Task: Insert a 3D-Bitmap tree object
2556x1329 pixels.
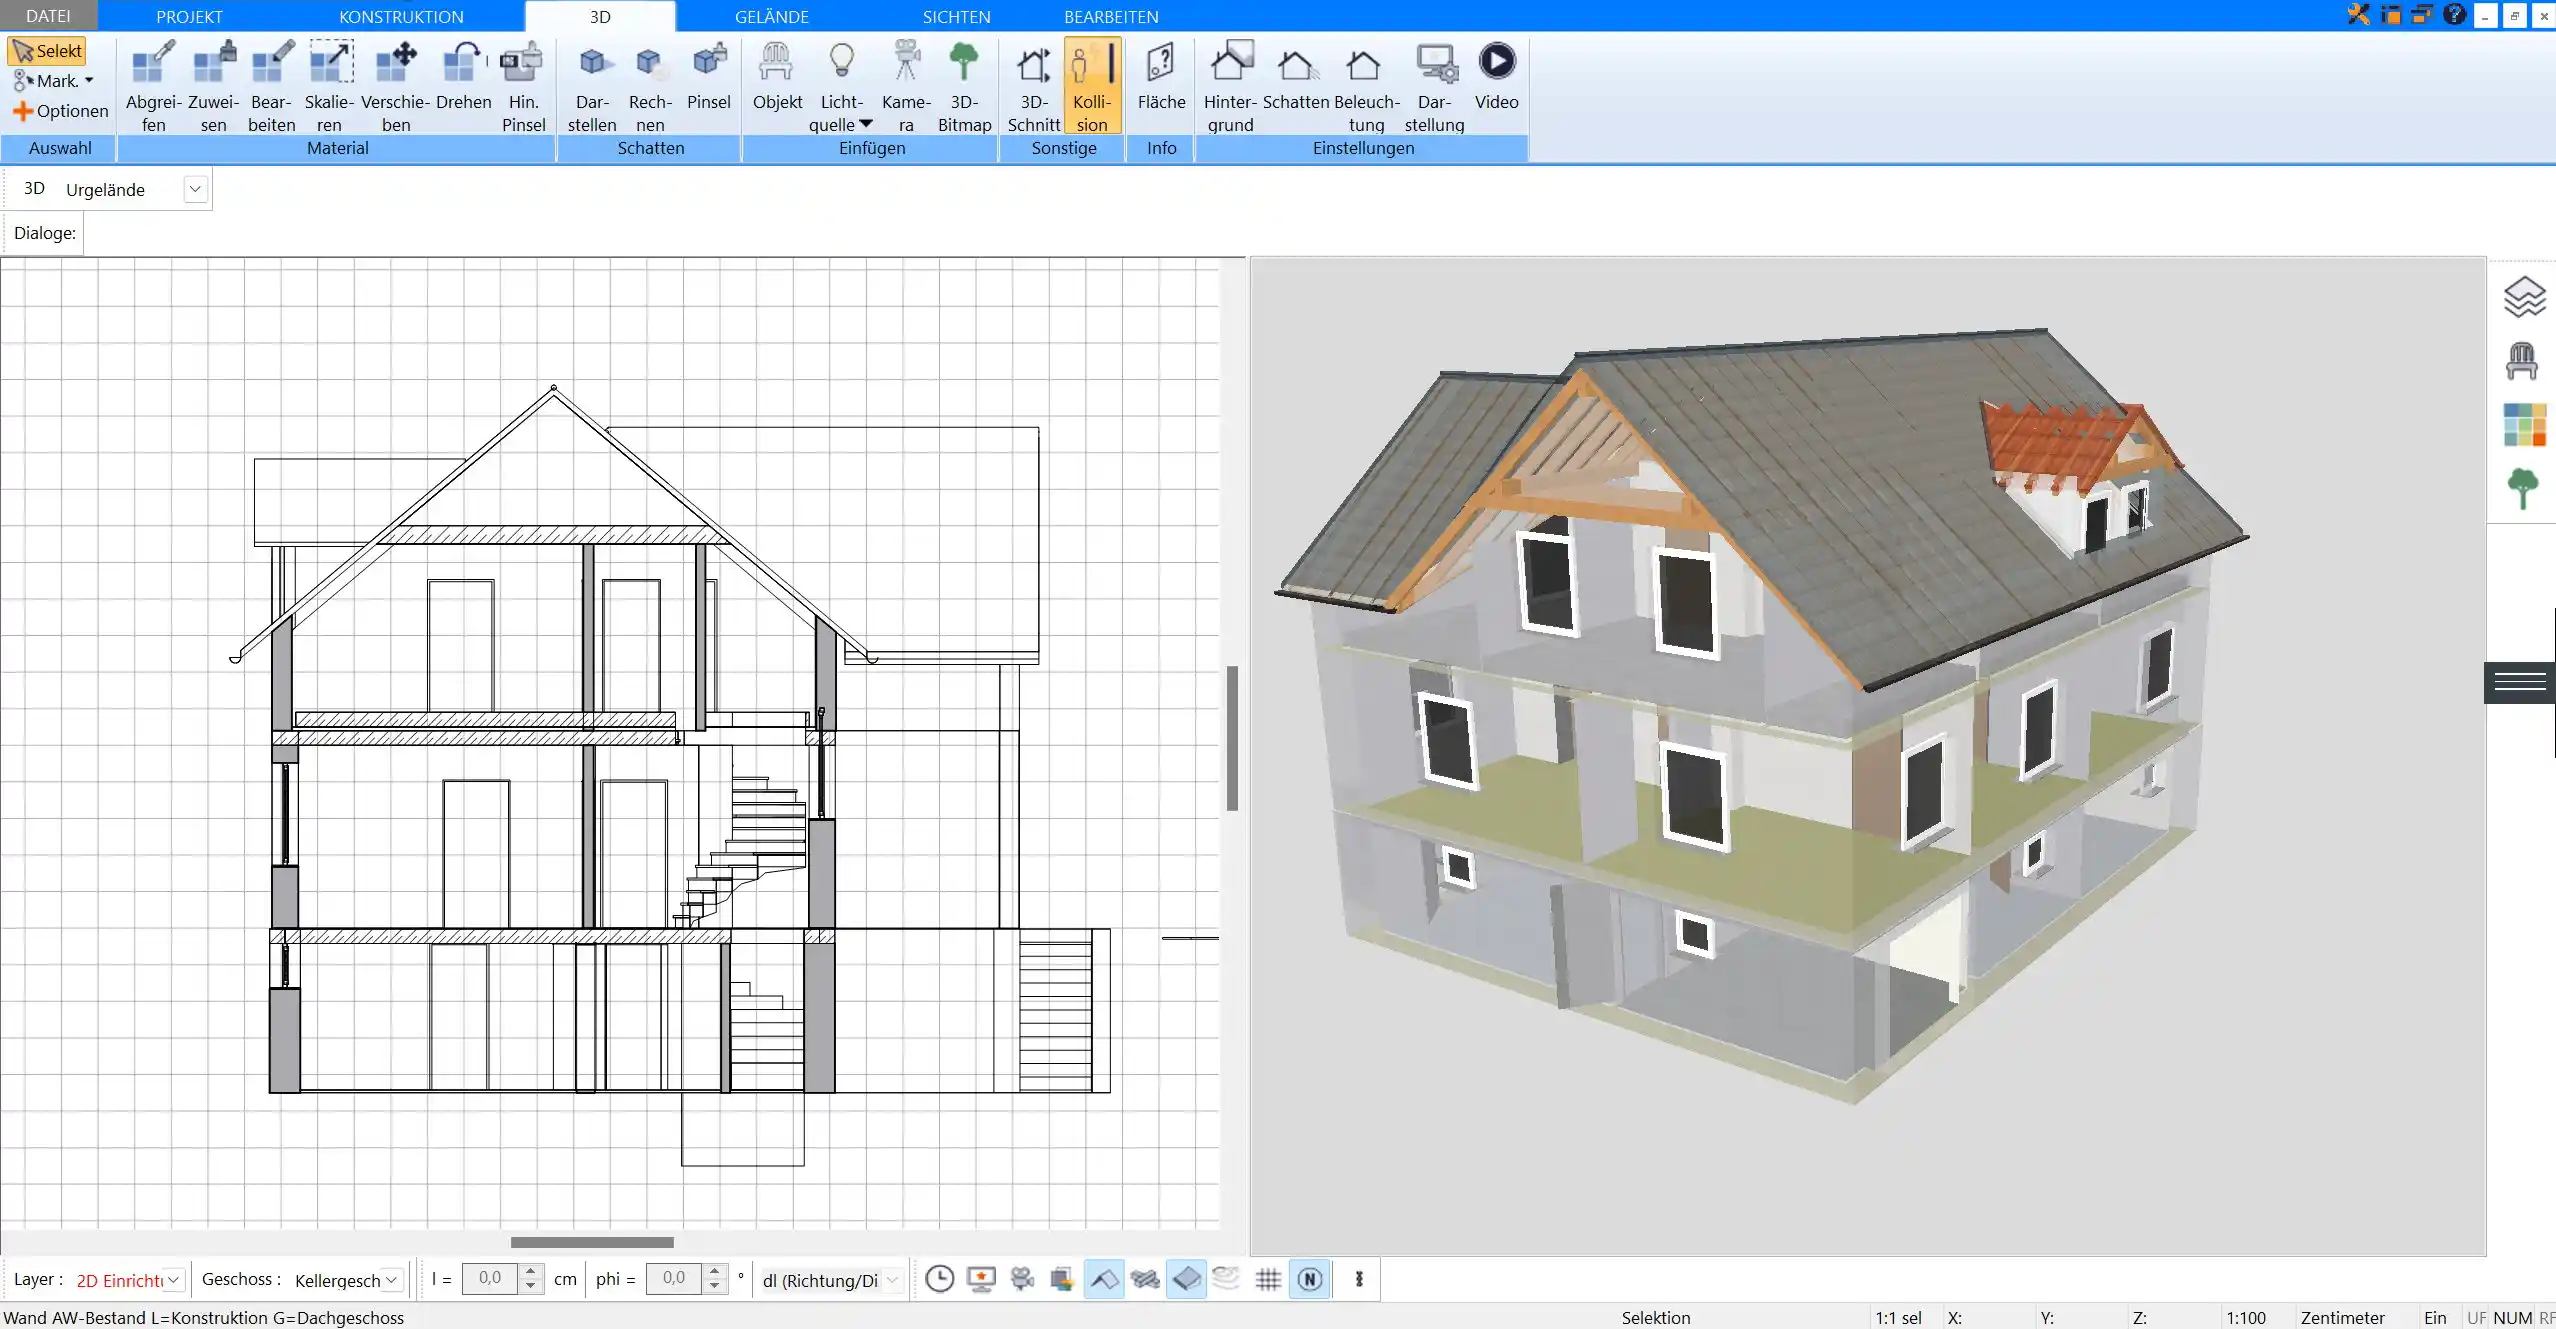Action: coord(964,86)
